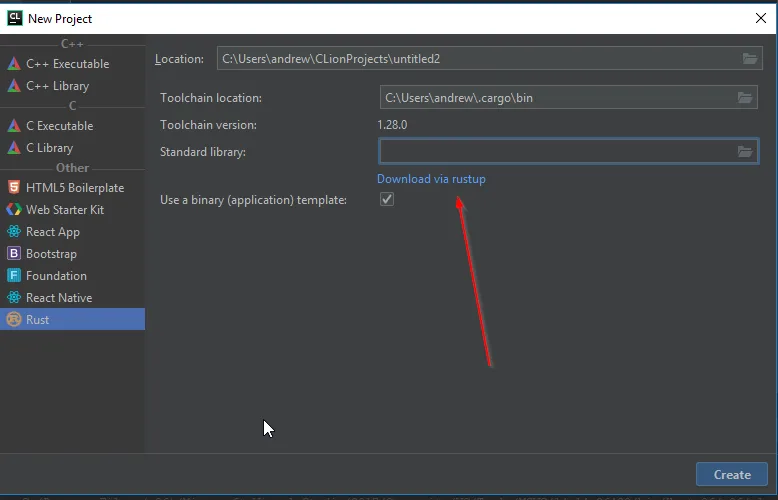
Task: Select the C++ Library project type
Action: (x=72, y=86)
